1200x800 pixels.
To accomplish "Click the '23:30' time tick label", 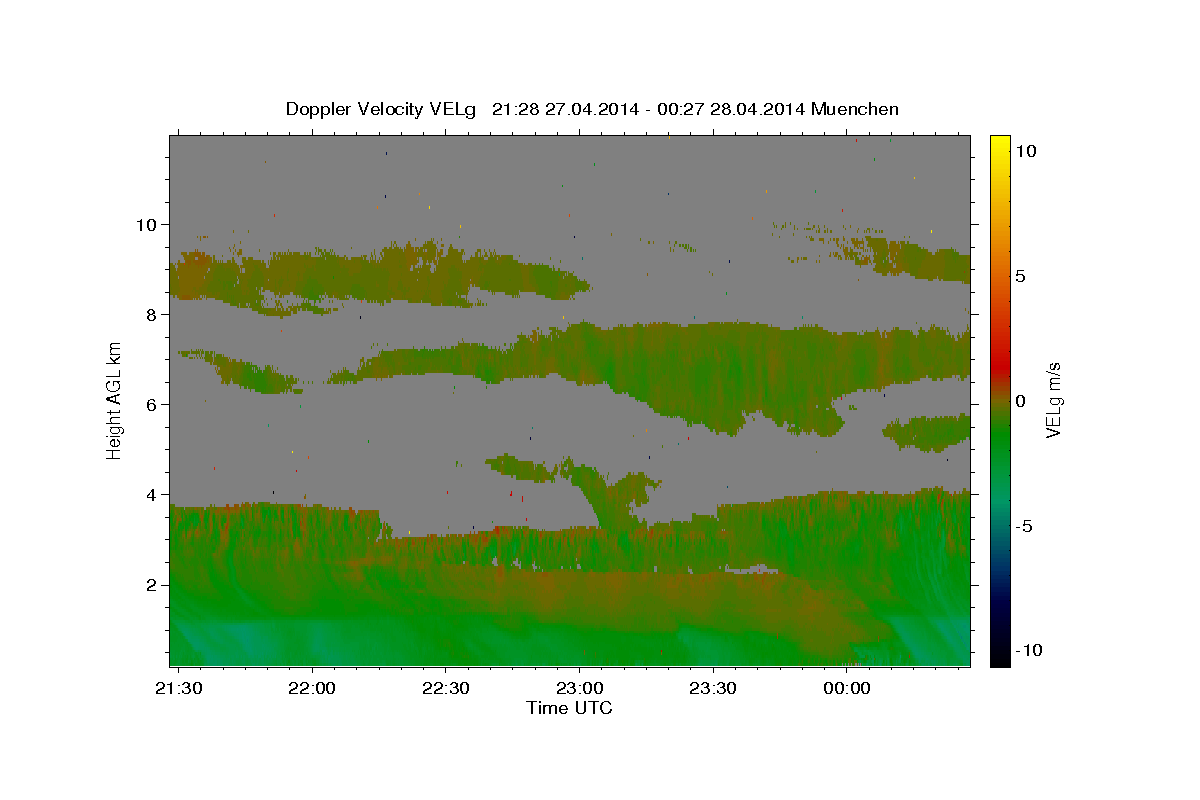I will point(713,688).
